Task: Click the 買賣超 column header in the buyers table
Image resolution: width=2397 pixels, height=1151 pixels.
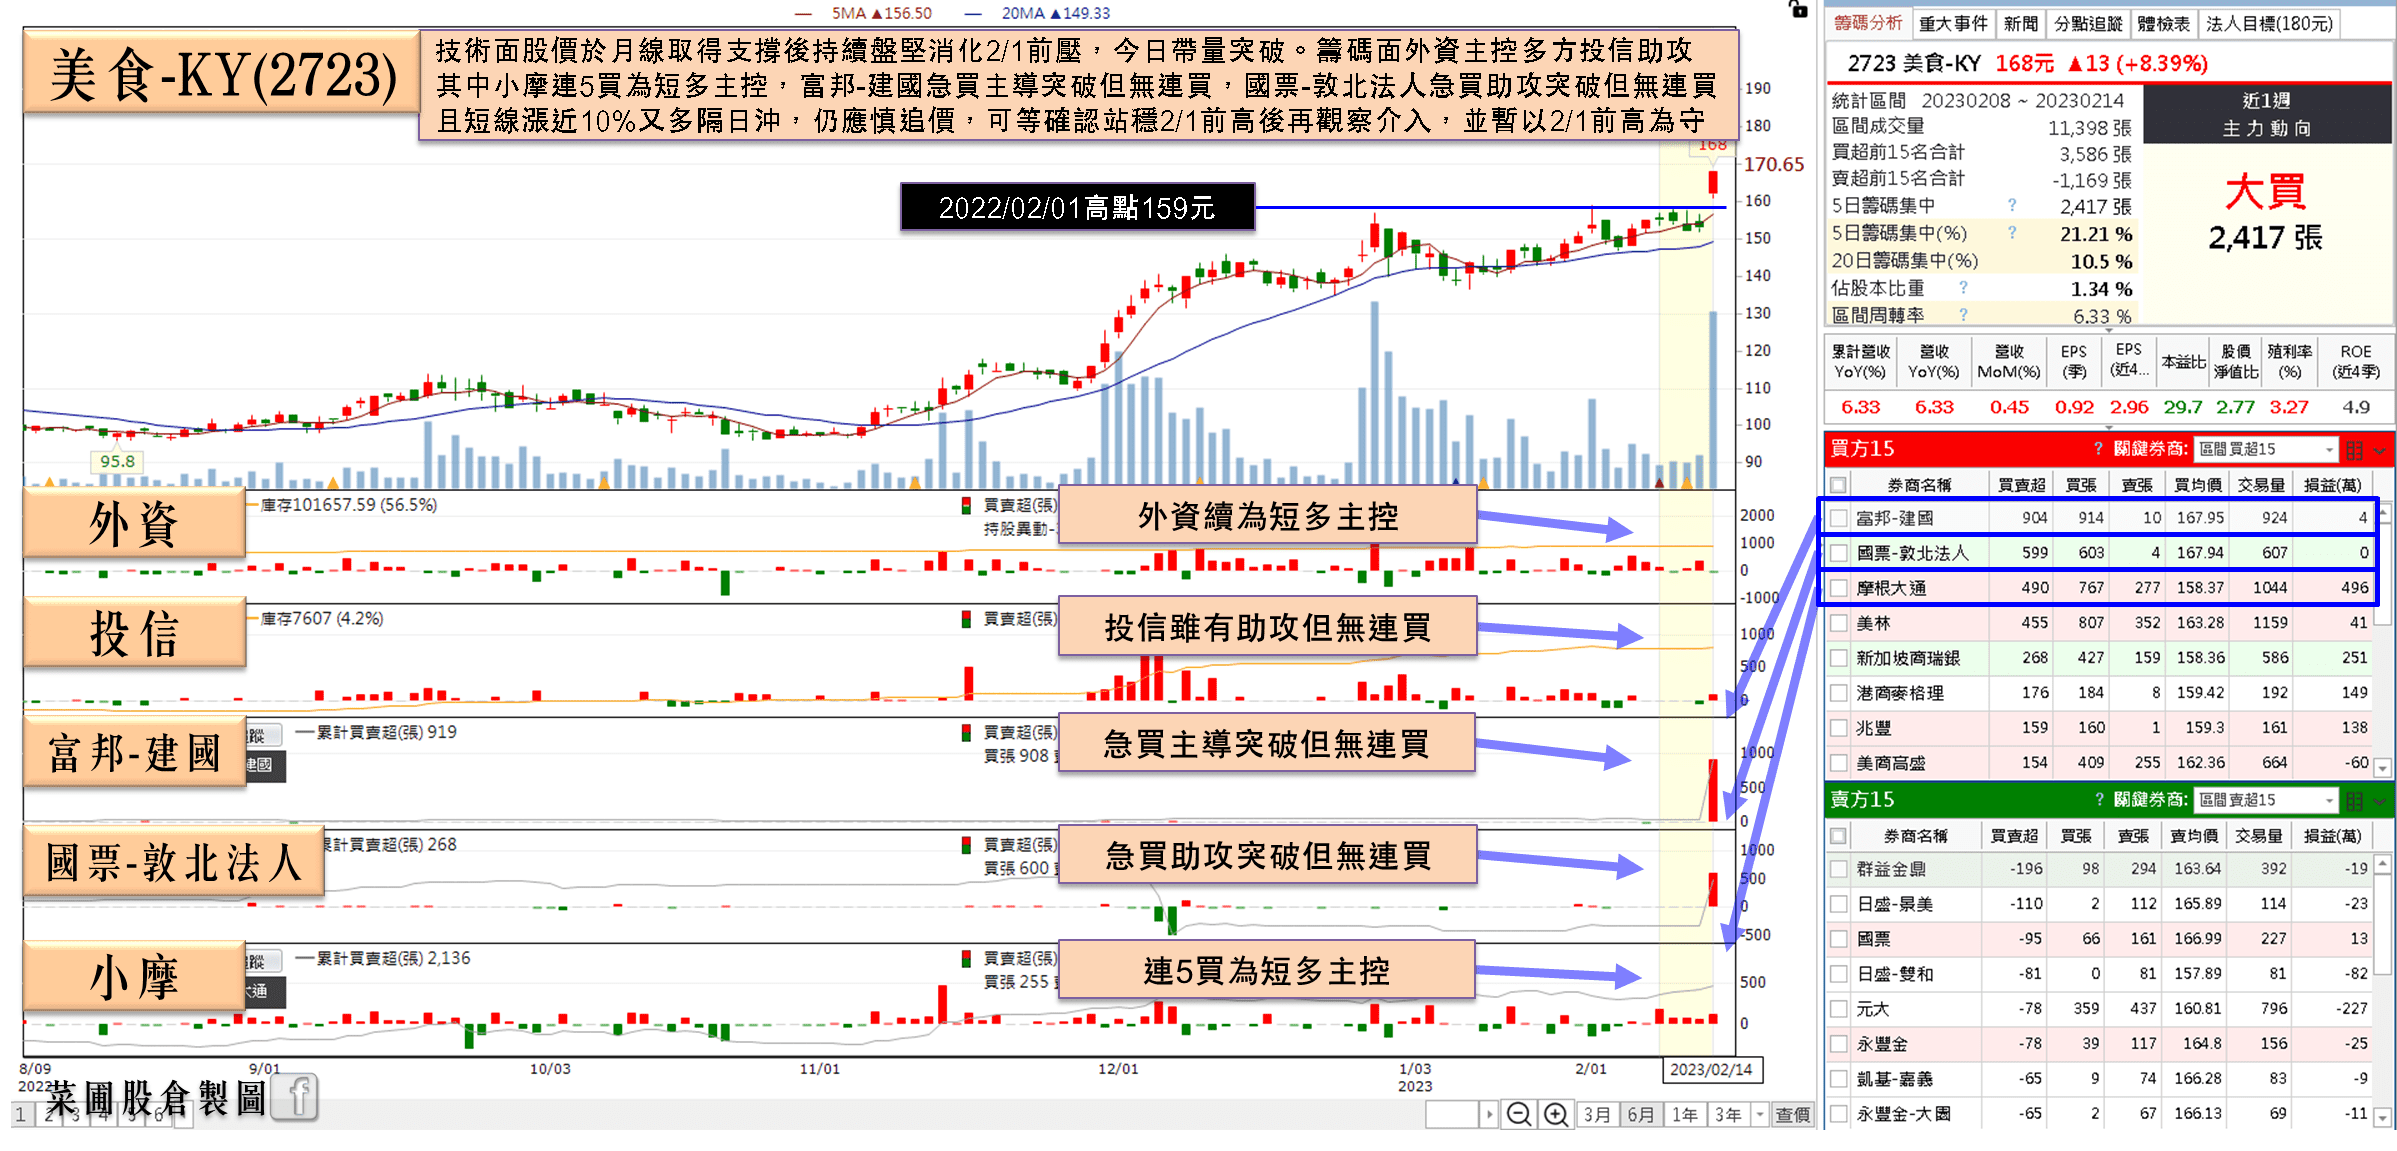Action: tap(2021, 485)
